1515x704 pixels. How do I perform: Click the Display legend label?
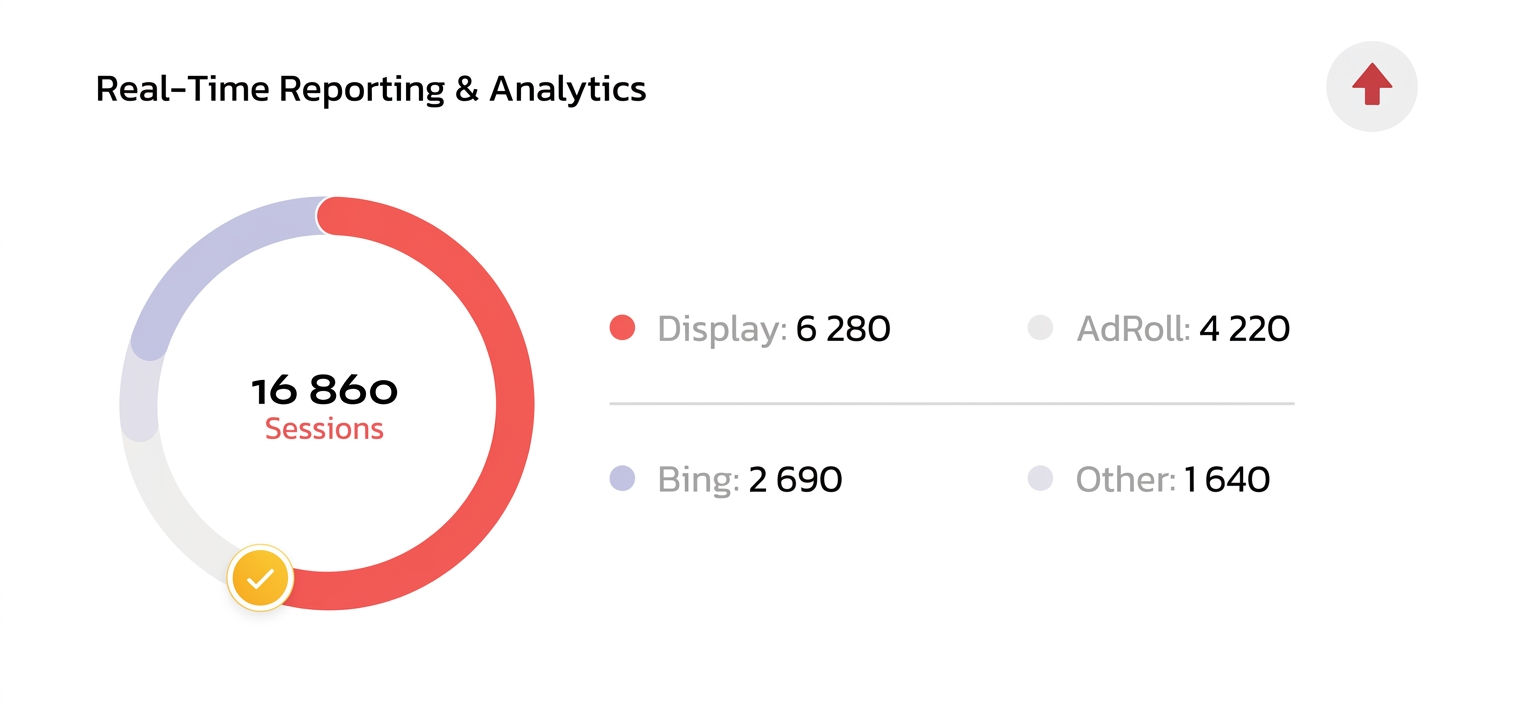722,328
